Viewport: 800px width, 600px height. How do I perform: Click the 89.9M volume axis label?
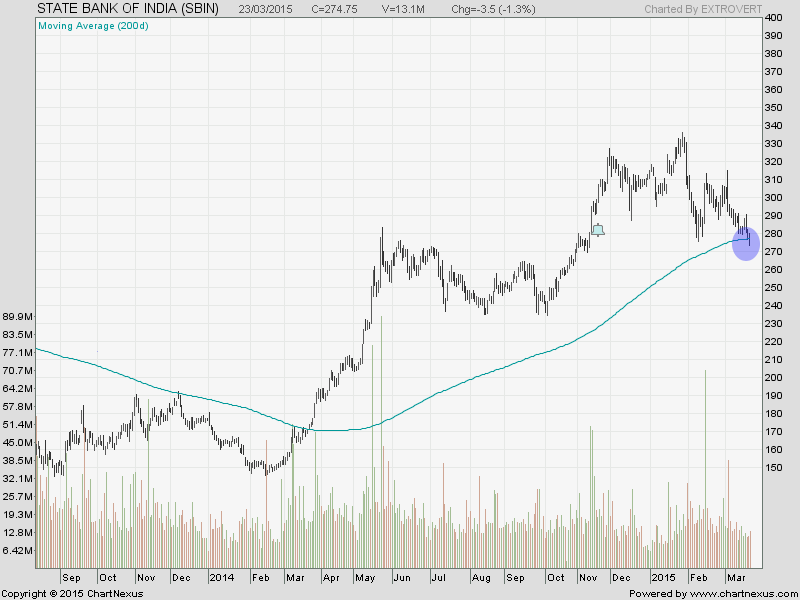(20, 317)
